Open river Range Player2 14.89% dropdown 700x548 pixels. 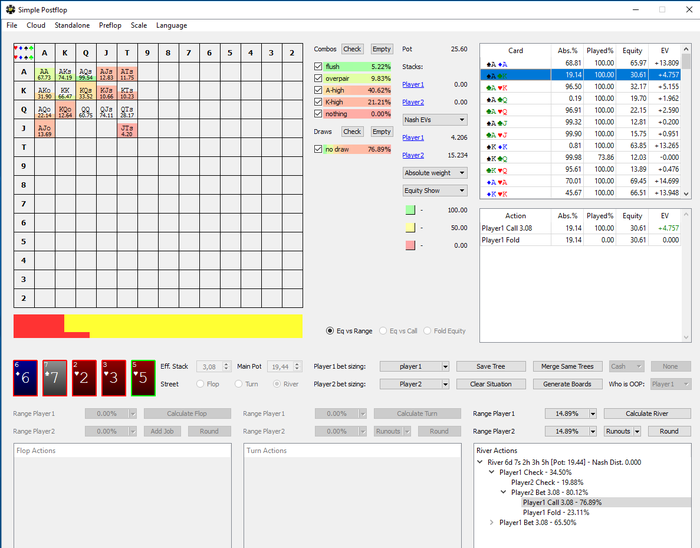coord(571,432)
